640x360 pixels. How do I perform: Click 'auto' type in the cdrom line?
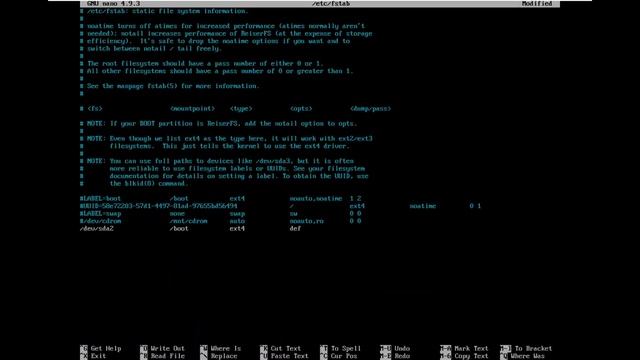click(x=237, y=221)
